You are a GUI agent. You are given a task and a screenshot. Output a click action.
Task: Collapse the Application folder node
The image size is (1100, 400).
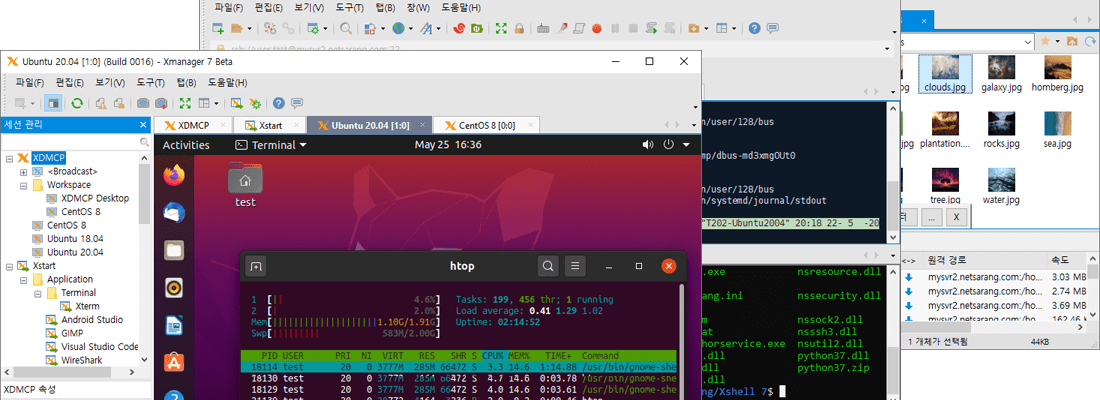(x=23, y=280)
